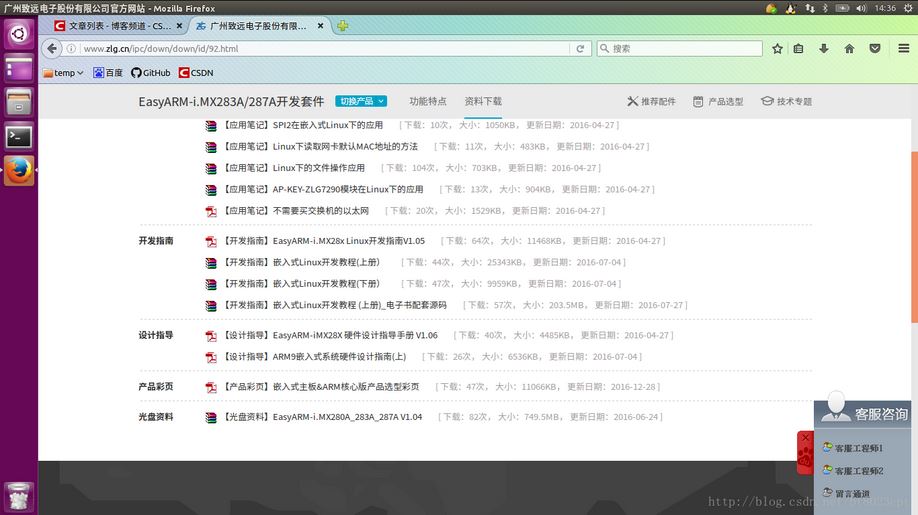Download EasyARM-i.MX28x Linux开发指南V1.05
Viewport: 918px width, 515px height.
tap(325, 241)
